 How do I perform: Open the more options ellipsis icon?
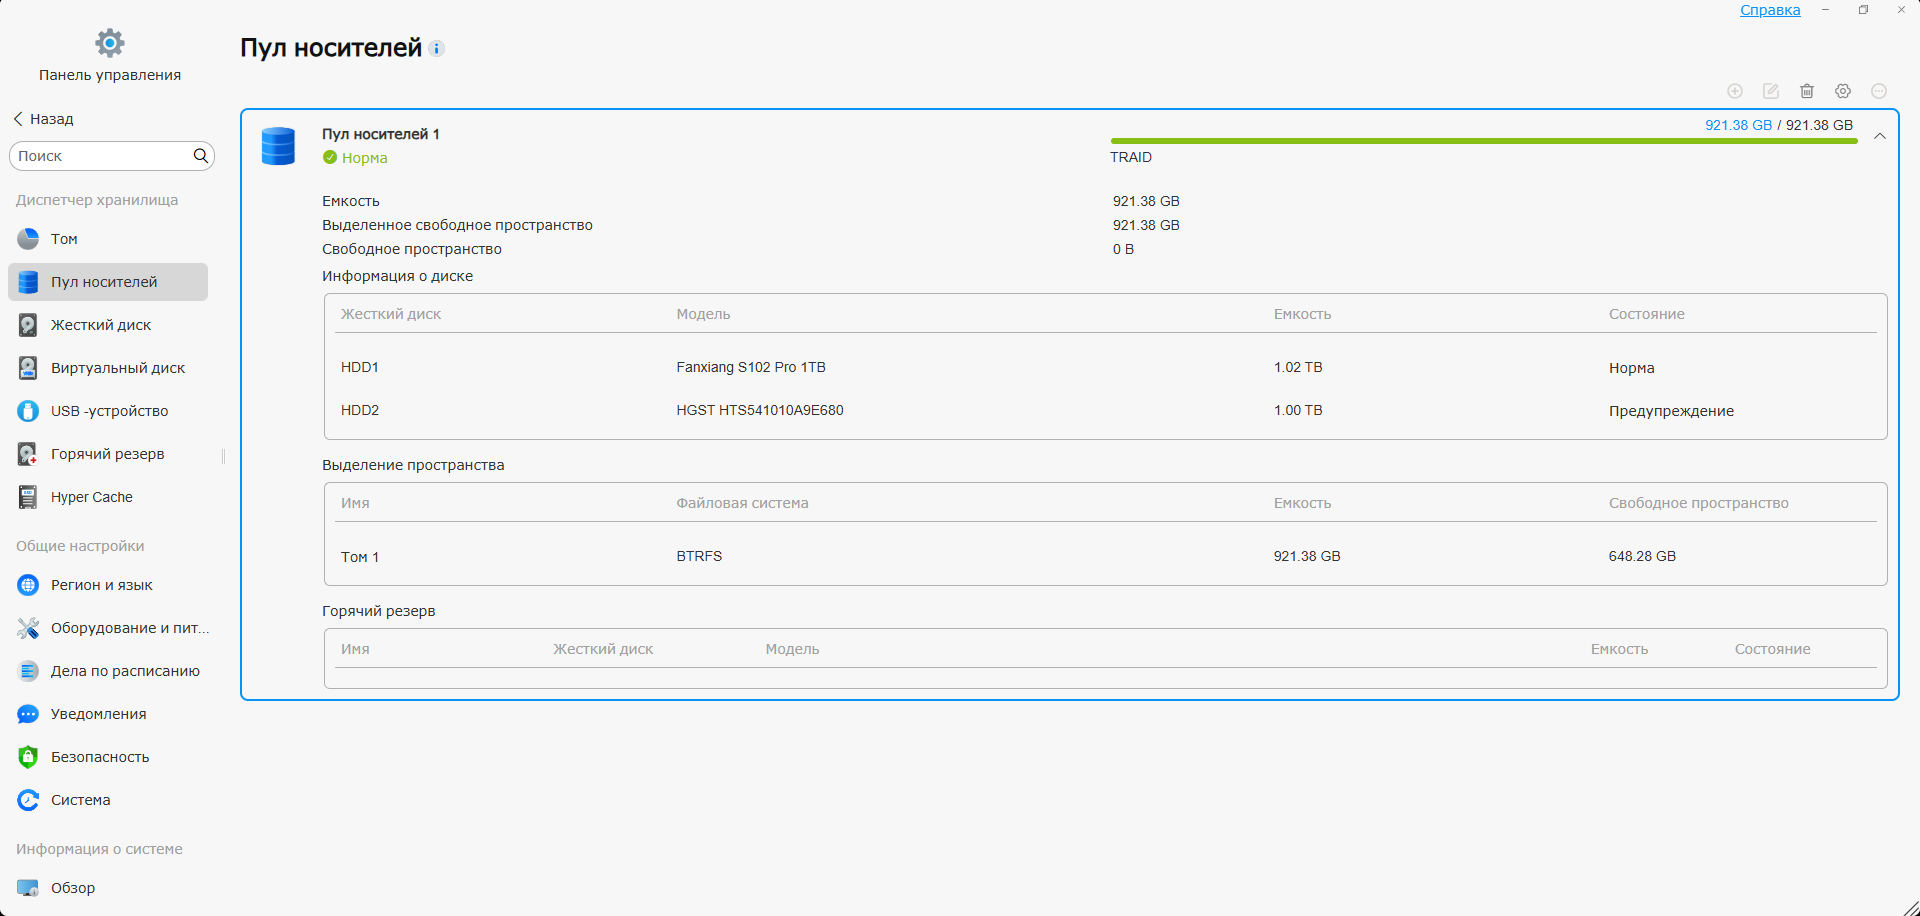(1879, 91)
